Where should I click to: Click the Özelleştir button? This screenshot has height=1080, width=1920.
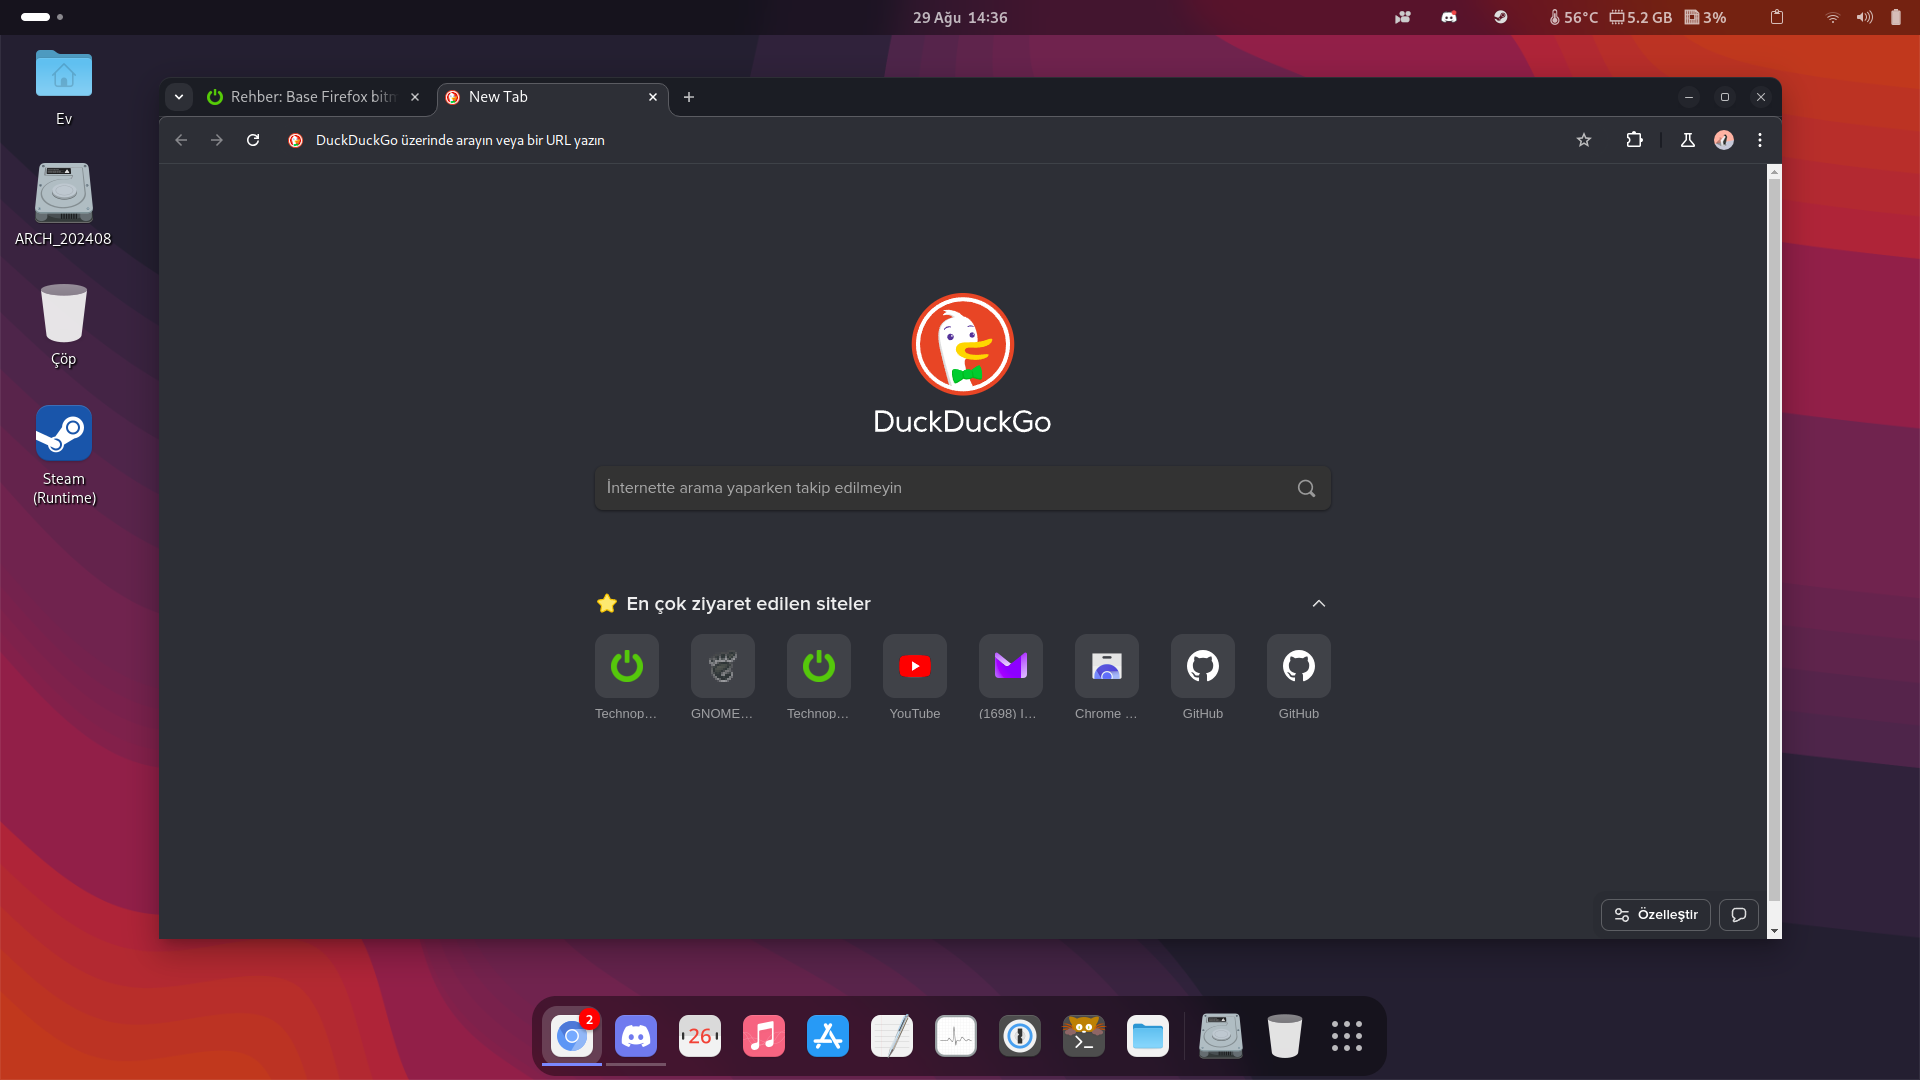[x=1656, y=915]
